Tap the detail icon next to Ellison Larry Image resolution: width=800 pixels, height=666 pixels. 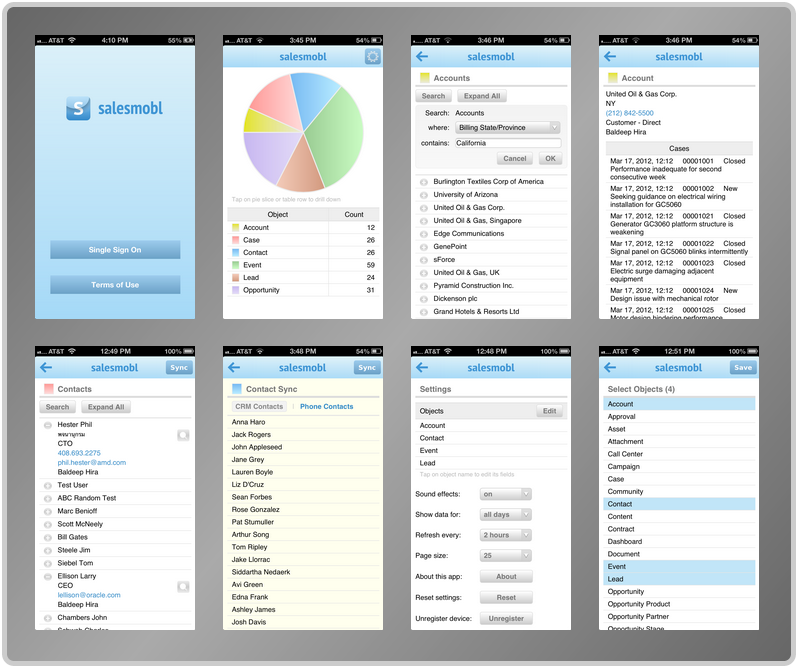tap(183, 586)
